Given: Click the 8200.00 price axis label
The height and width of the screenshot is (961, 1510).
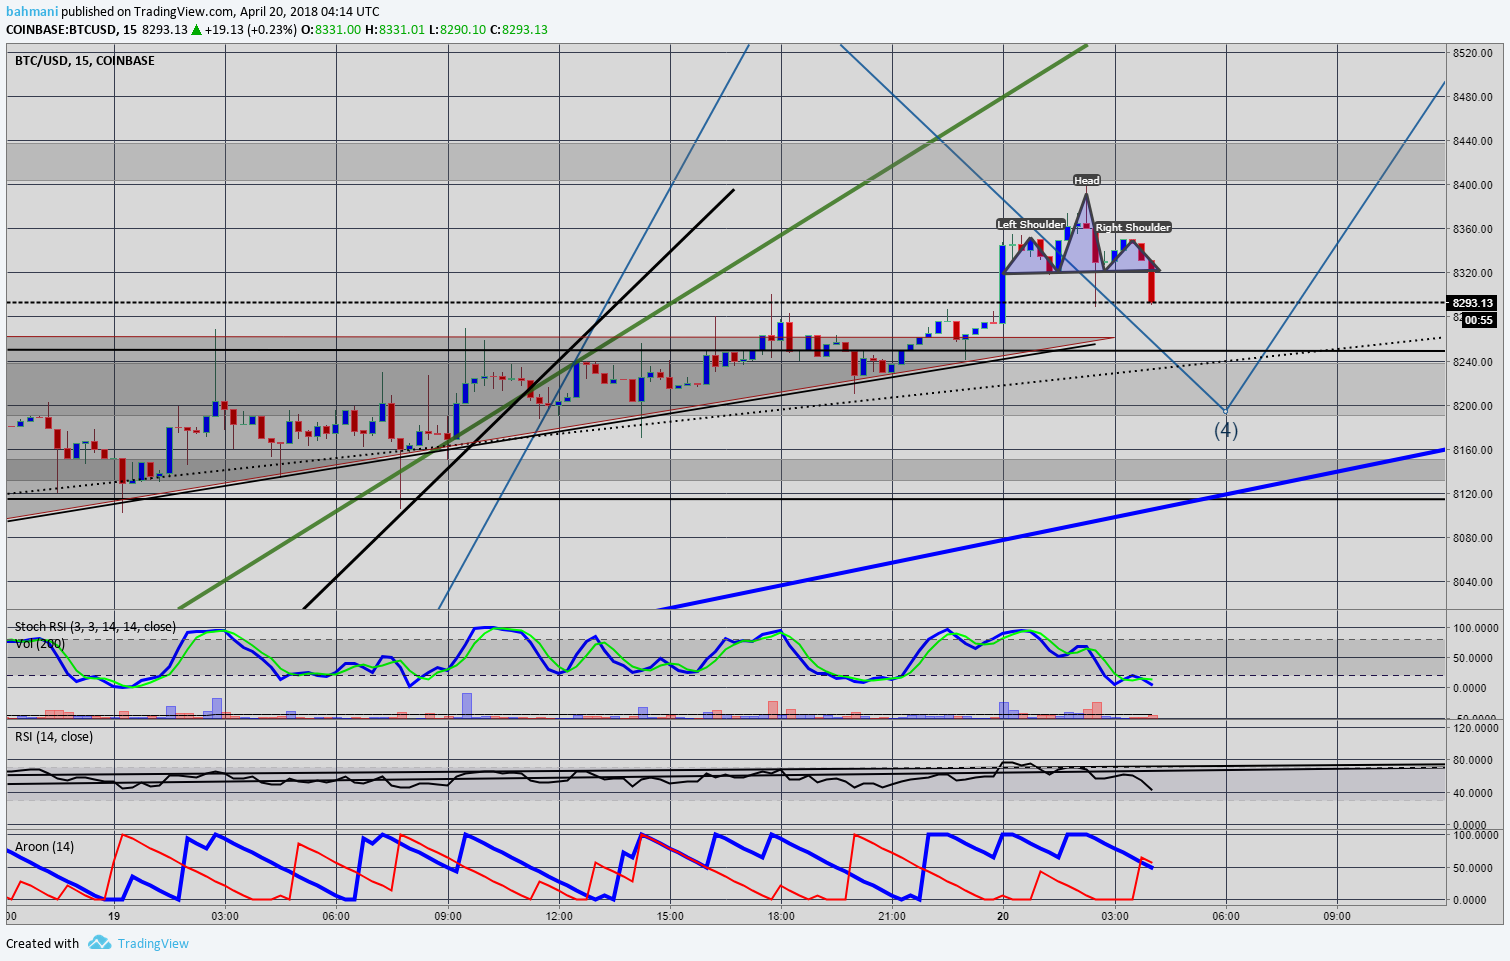Looking at the screenshot, I should [1473, 406].
